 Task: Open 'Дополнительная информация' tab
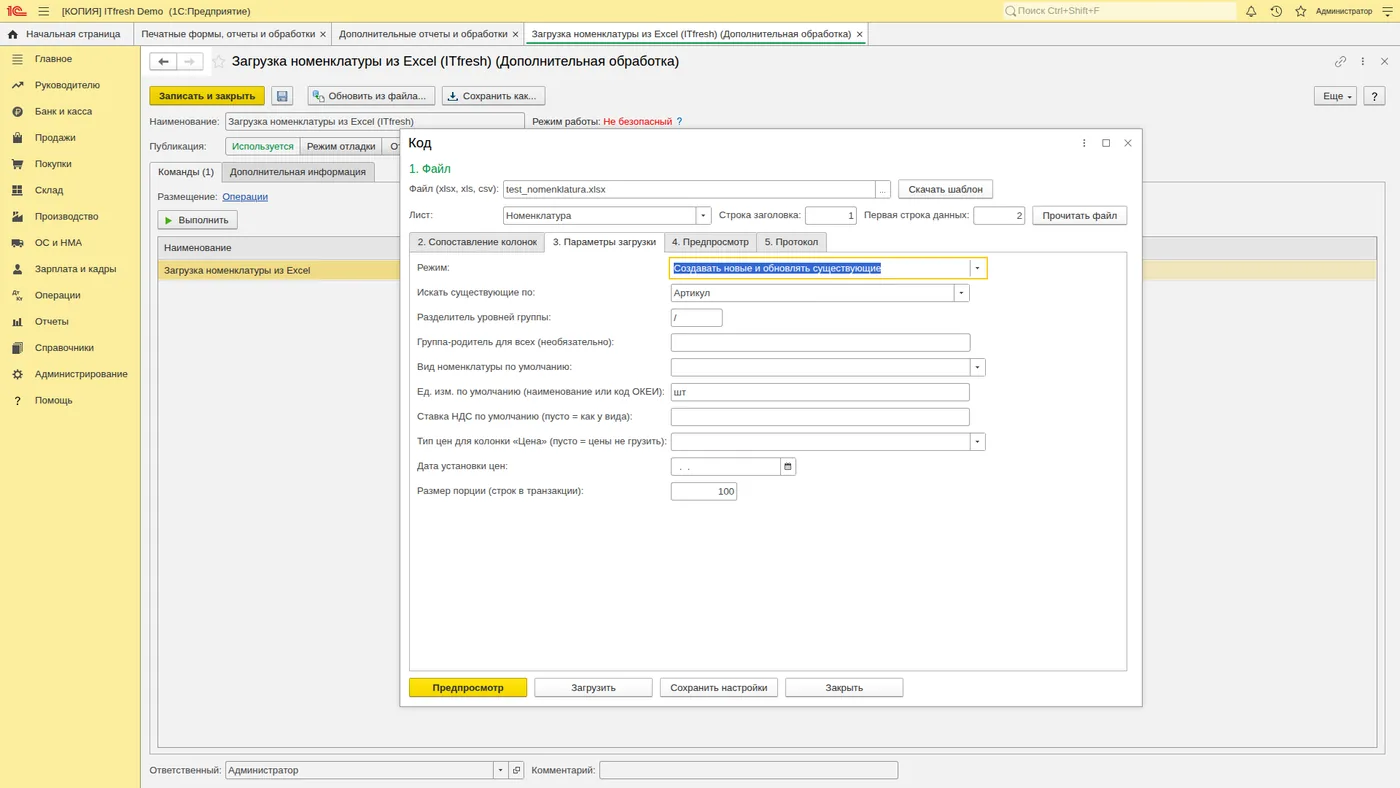pos(298,172)
